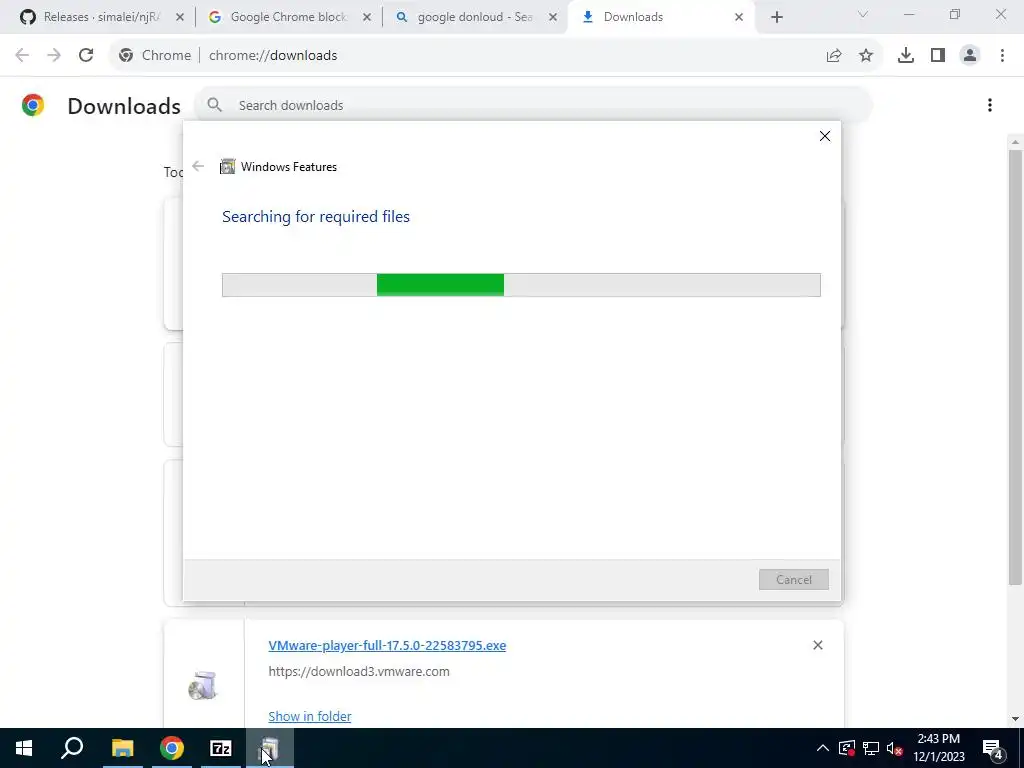Close the Windows Features dialog

[x=825, y=136]
